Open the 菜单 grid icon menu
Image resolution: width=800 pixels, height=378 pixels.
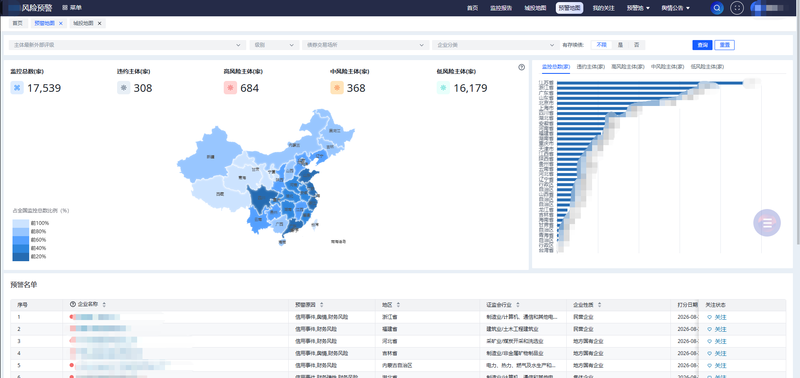coord(65,8)
